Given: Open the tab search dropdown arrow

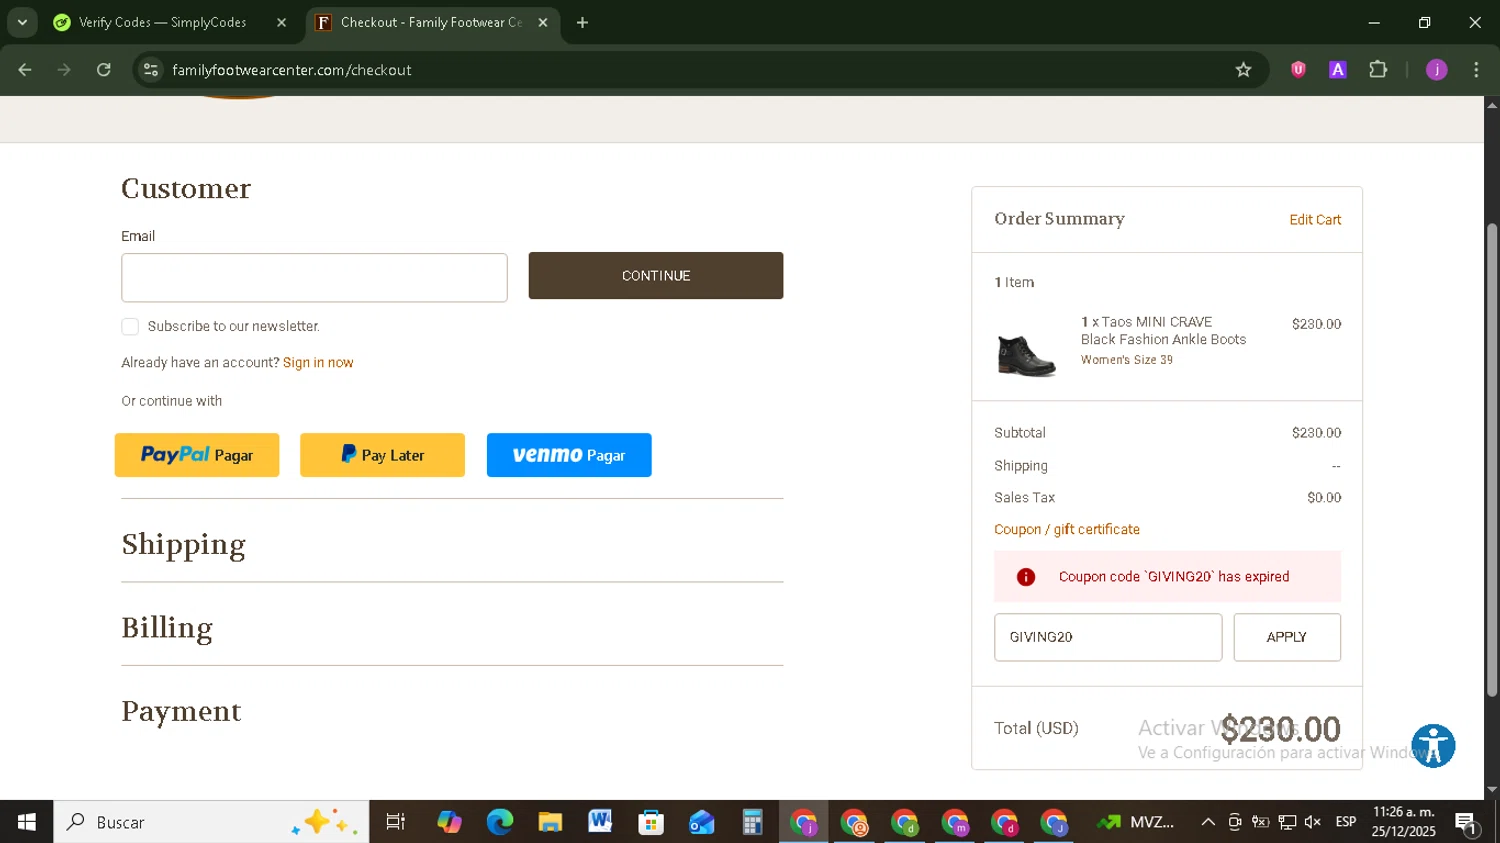Looking at the screenshot, I should (22, 22).
